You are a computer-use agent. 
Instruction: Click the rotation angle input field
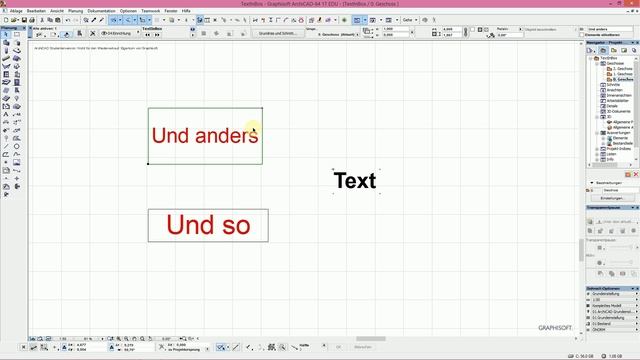coord(509,35)
